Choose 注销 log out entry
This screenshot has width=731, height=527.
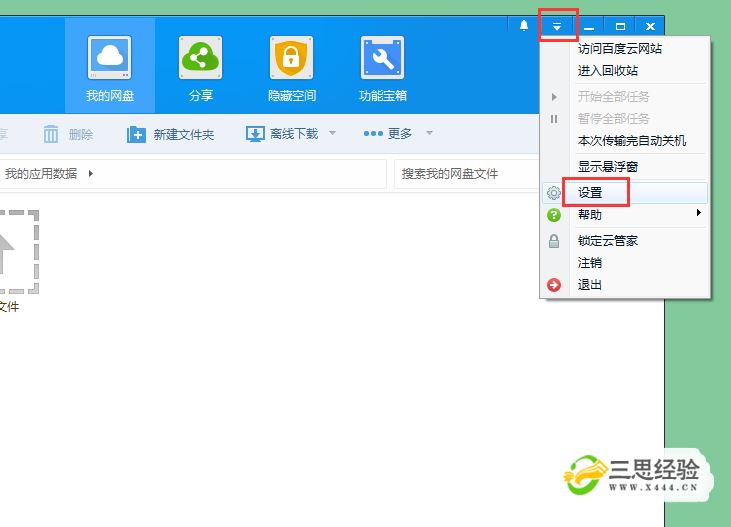(590, 263)
